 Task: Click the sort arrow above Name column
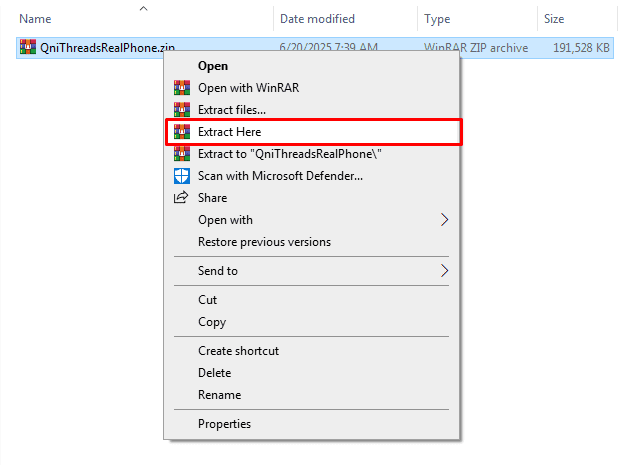tap(143, 9)
